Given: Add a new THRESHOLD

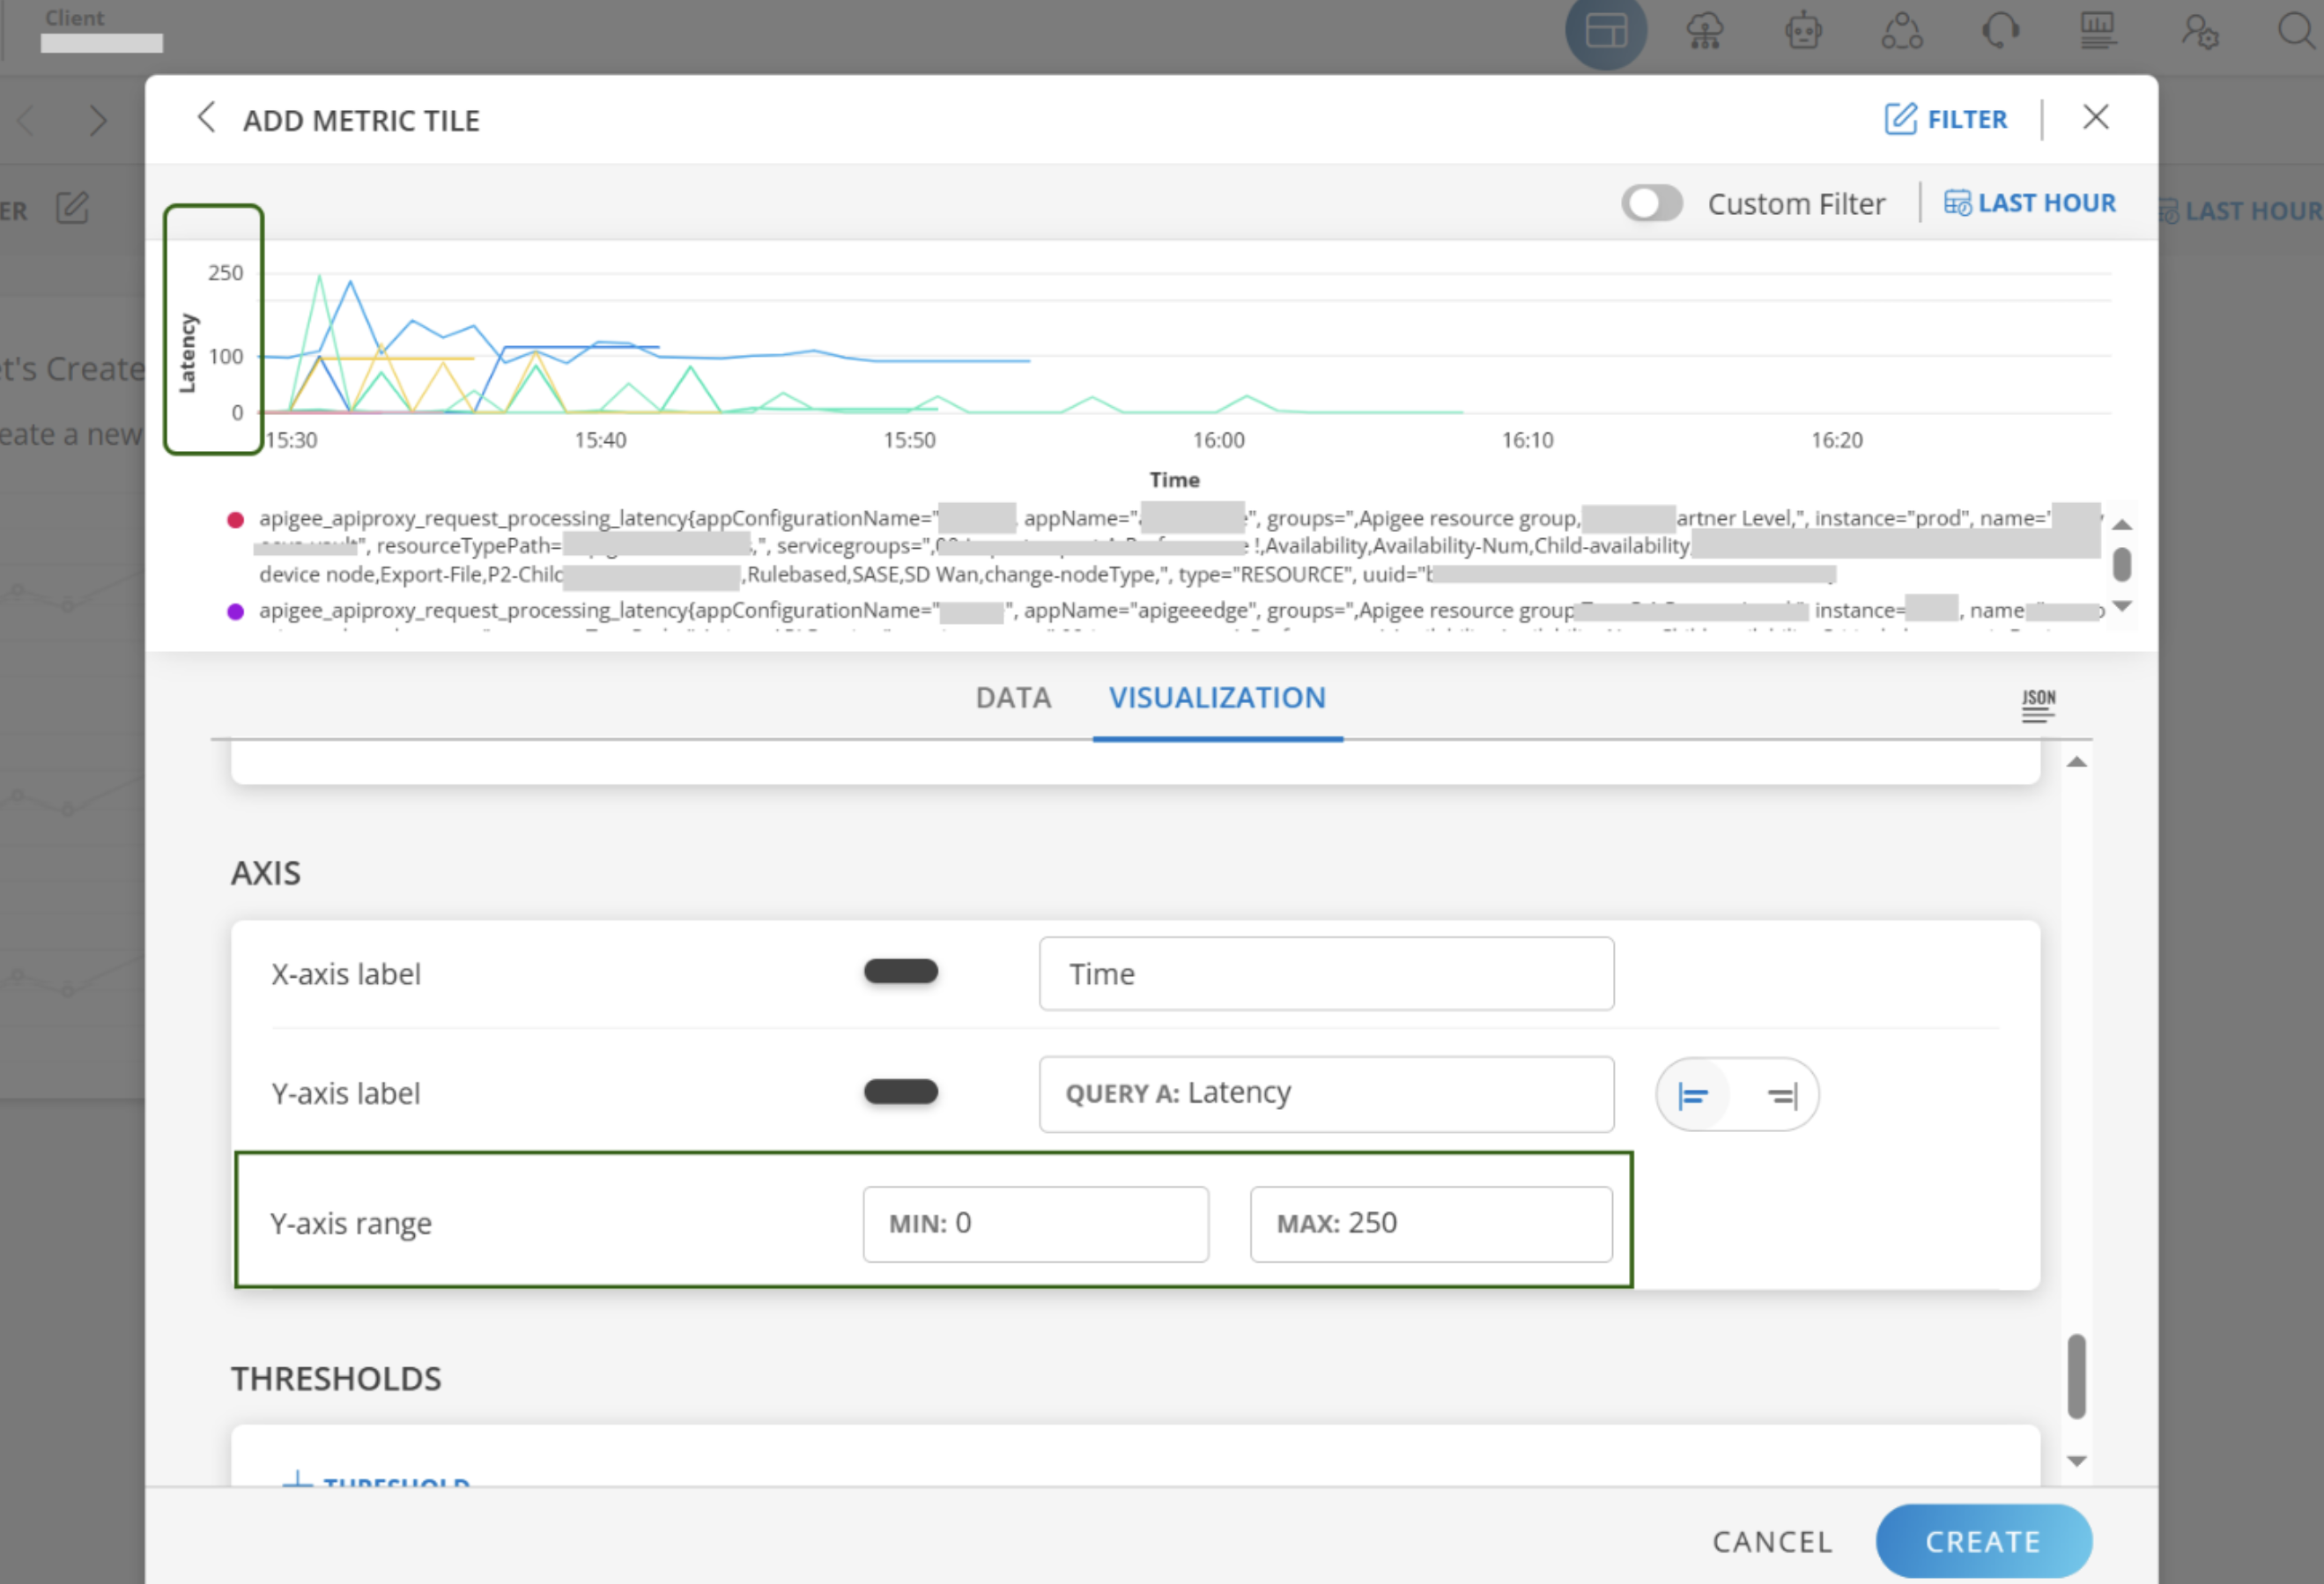Looking at the screenshot, I should [x=376, y=1480].
